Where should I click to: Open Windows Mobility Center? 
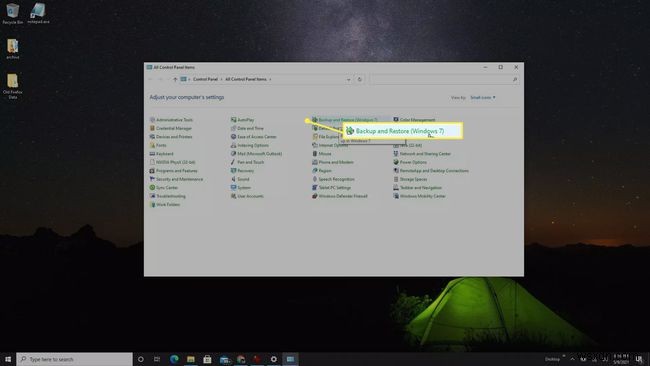click(x=420, y=196)
